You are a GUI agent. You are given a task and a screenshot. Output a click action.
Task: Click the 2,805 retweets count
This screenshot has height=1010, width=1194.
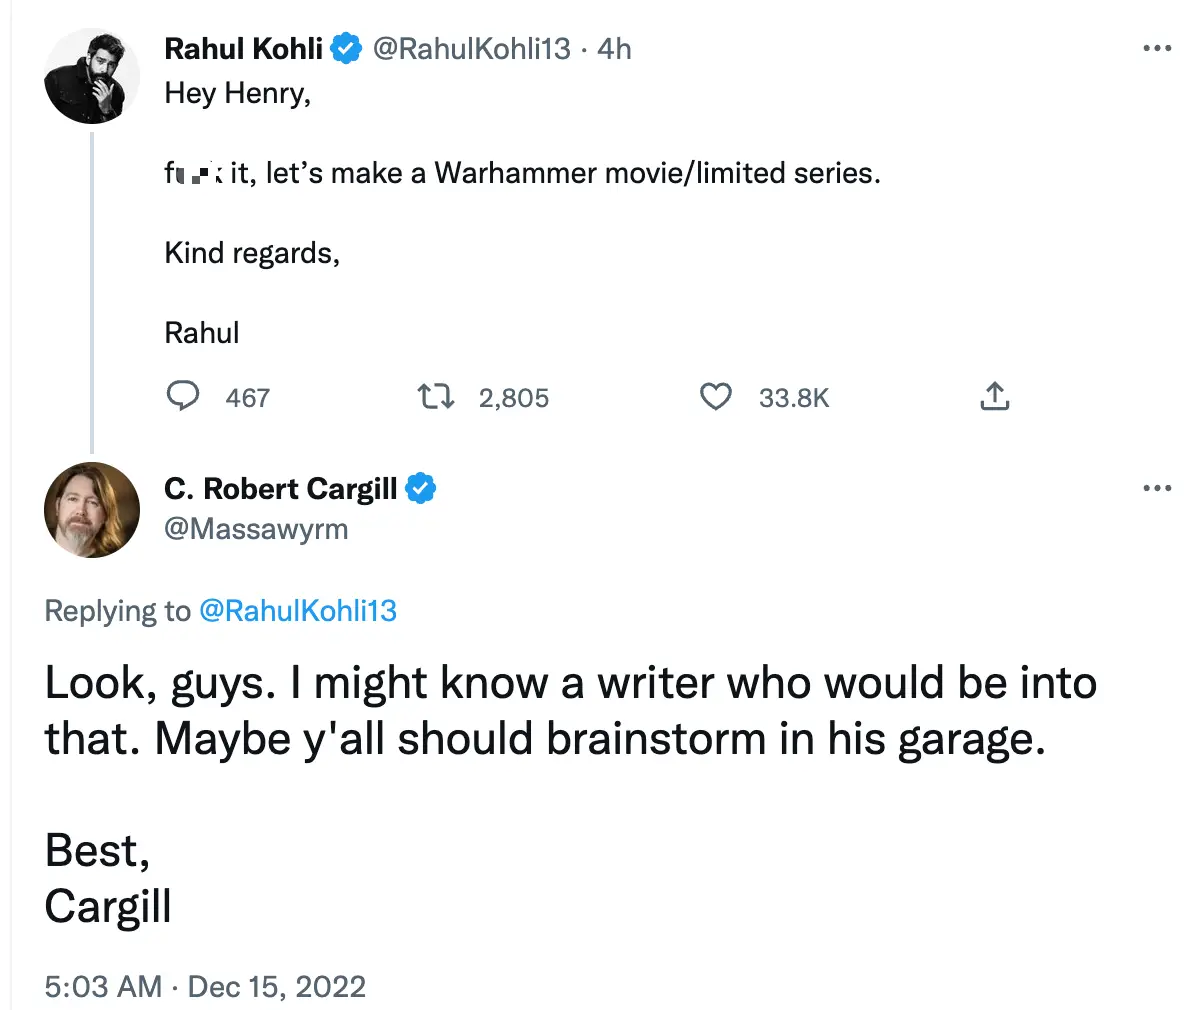513,398
